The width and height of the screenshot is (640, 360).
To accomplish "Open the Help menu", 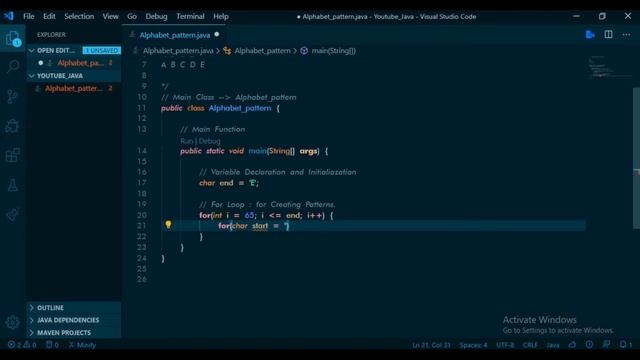I will [x=221, y=16].
